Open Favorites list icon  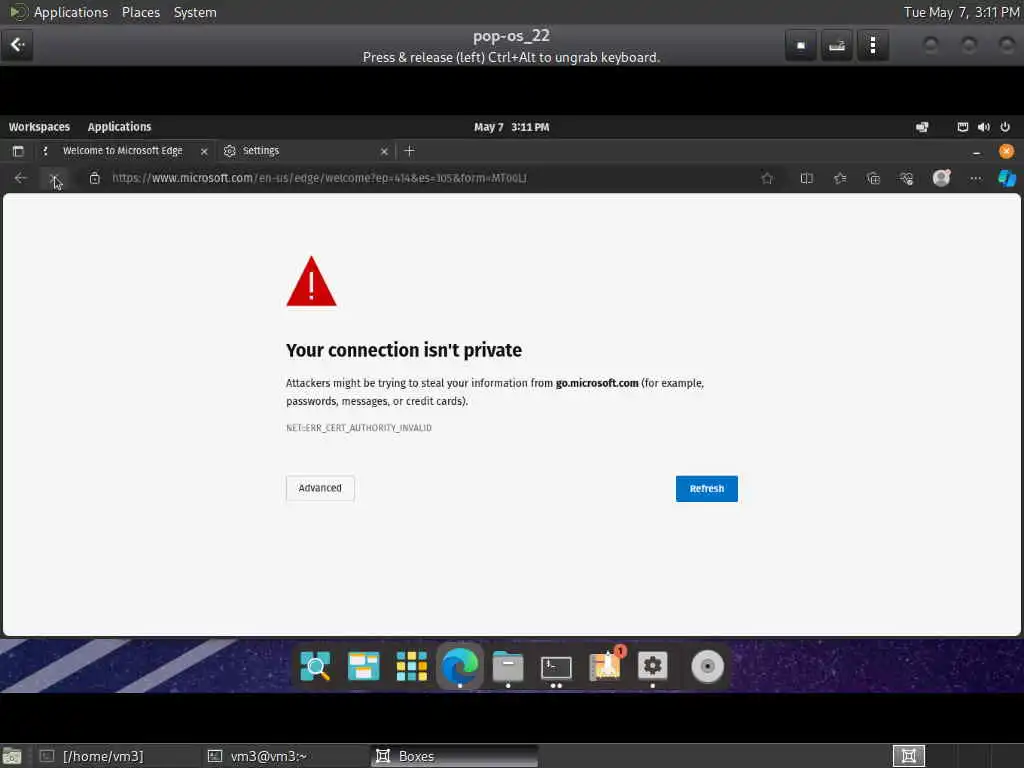(840, 178)
